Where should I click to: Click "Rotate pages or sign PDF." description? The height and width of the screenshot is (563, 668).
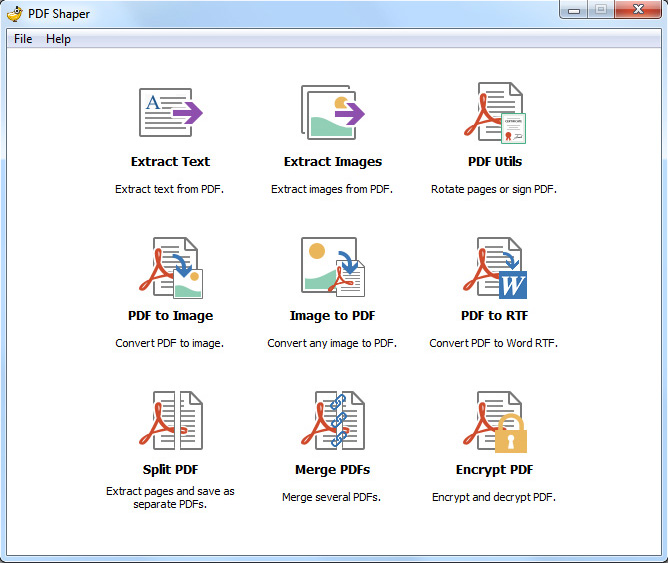pyautogui.click(x=494, y=189)
